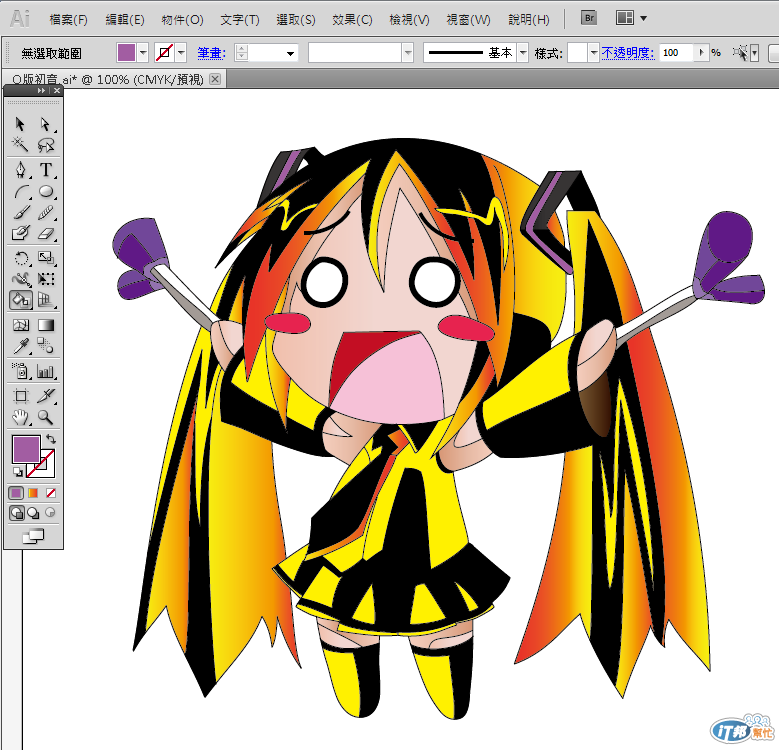Viewport: 779px width, 750px height.
Task: Open stroke color dropdown in control bar
Action: pyautogui.click(x=181, y=52)
